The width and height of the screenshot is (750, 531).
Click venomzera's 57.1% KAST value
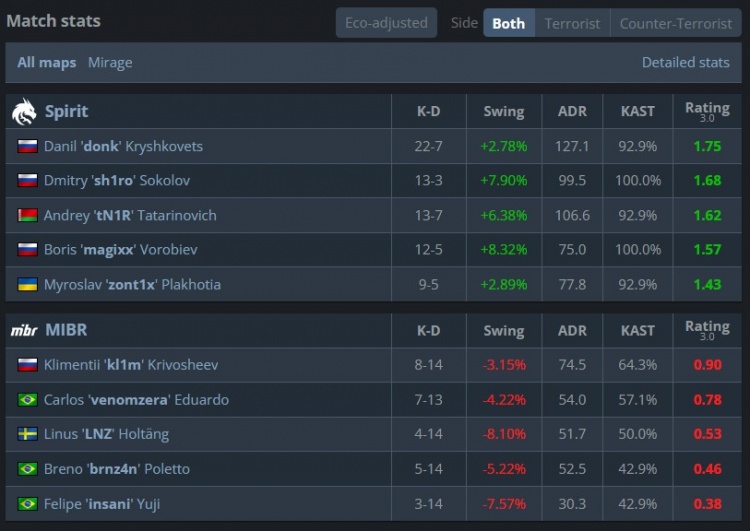pyautogui.click(x=638, y=399)
